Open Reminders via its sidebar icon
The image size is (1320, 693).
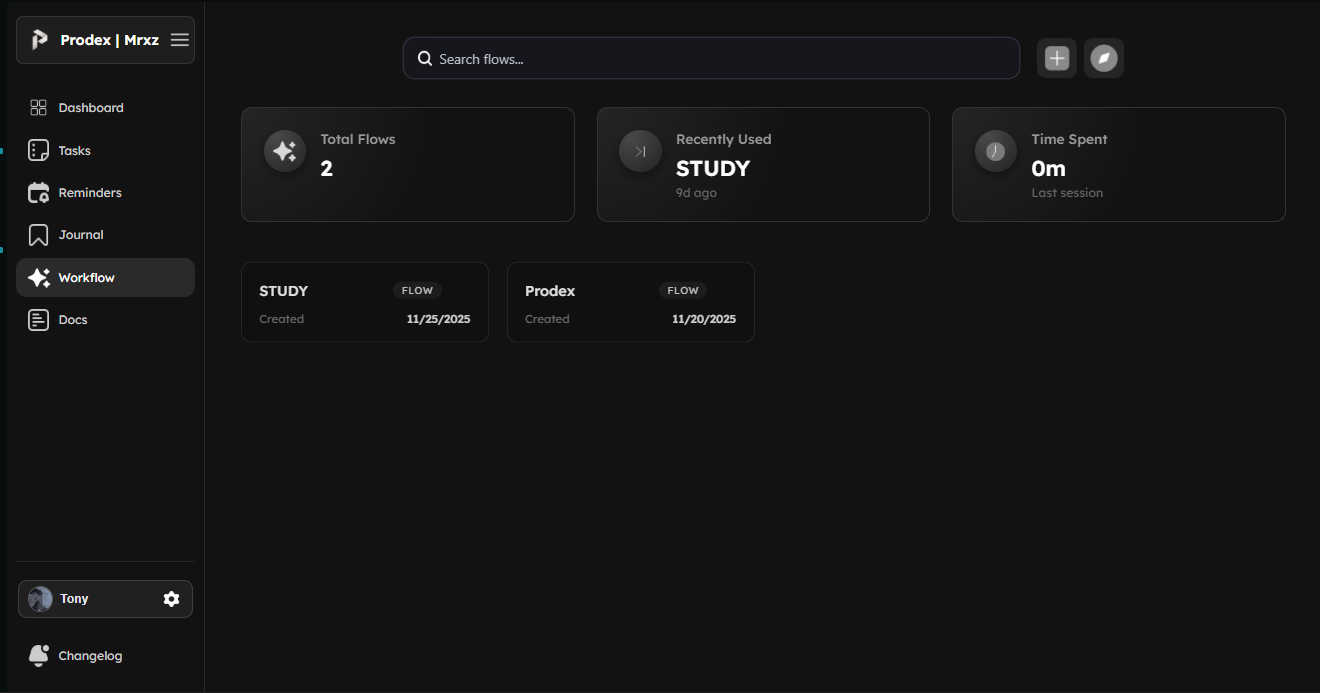pos(38,192)
